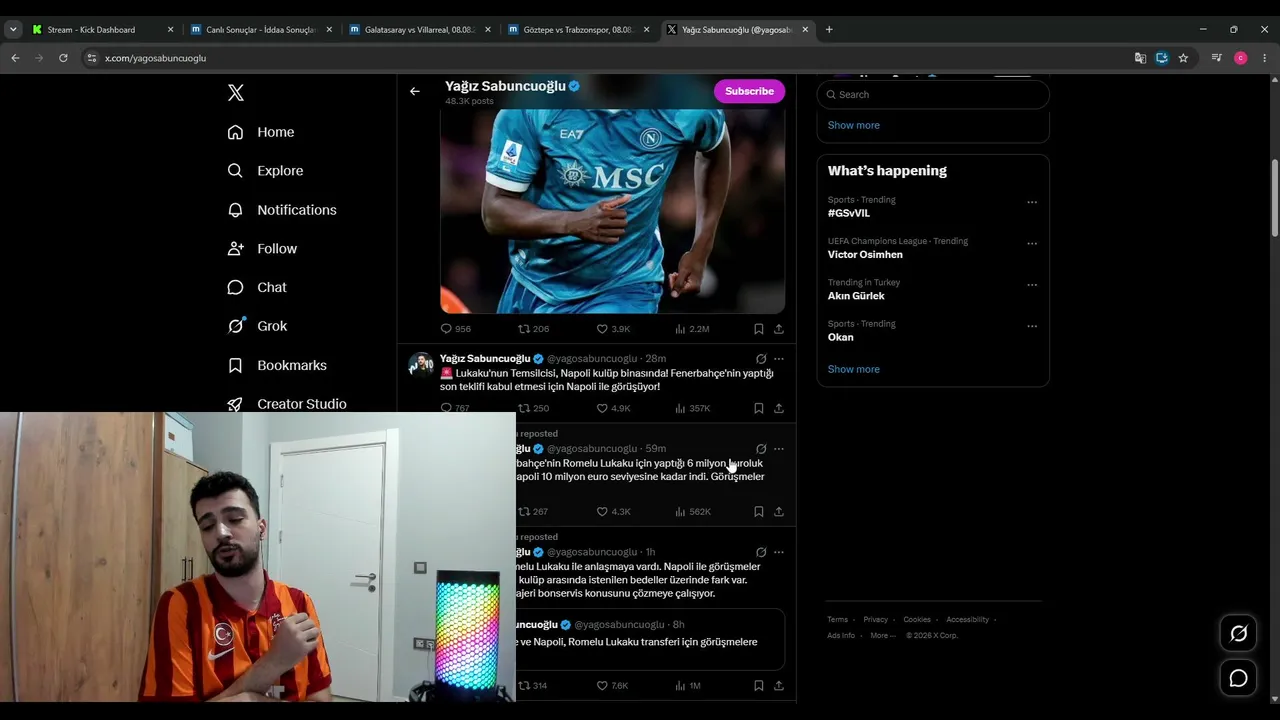The width and height of the screenshot is (1280, 720).
Task: Click the purple Subscribe button
Action: click(x=749, y=91)
